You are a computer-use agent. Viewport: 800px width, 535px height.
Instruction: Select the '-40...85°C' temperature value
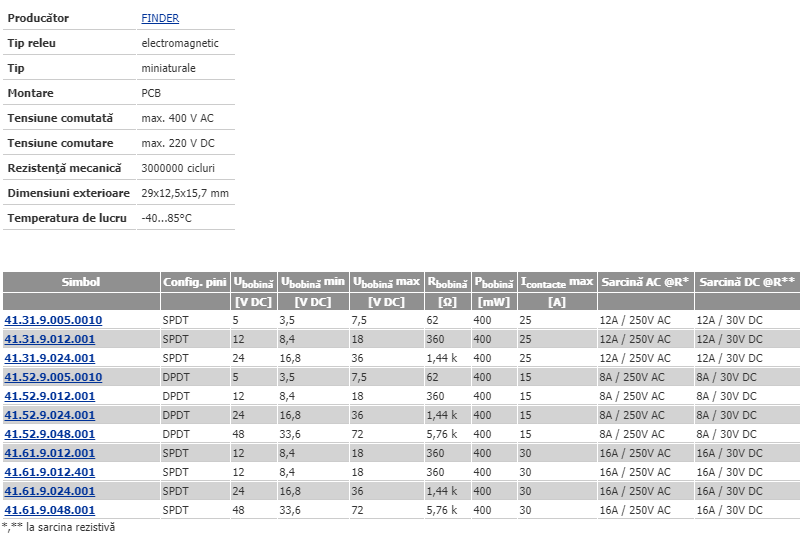tap(166, 218)
